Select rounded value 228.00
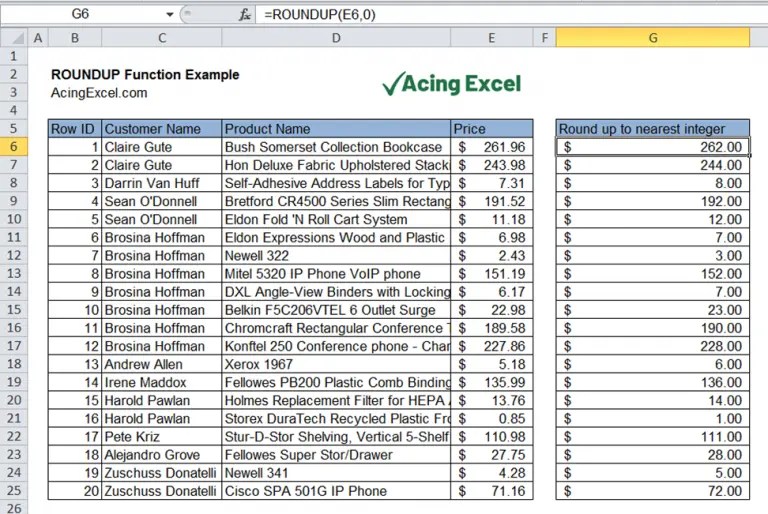Screen dimensions: 768x514 click(652, 346)
